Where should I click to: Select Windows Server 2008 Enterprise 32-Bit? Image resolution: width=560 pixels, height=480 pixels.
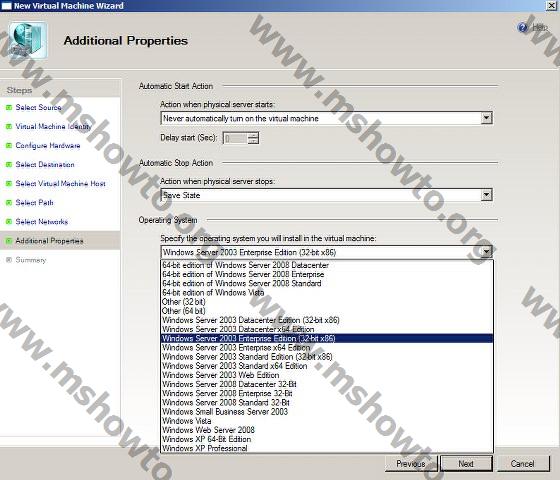327,393
